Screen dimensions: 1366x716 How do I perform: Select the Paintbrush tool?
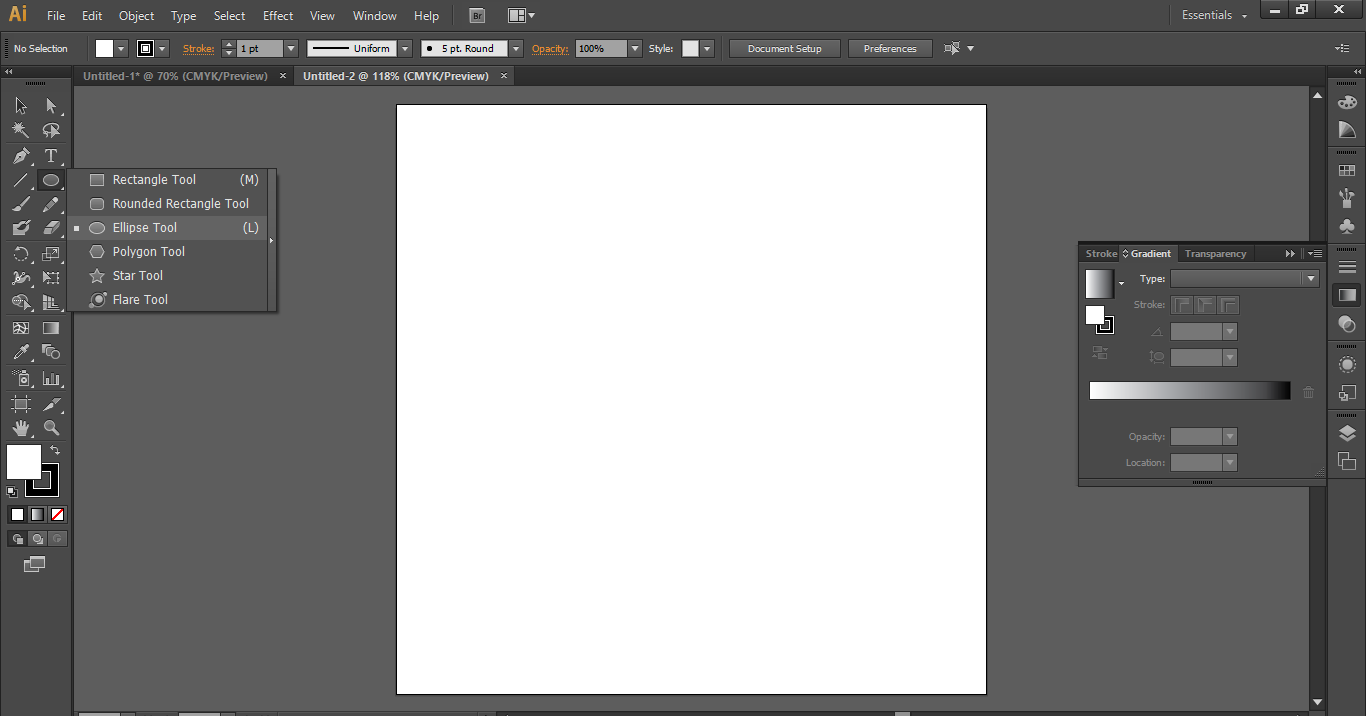point(20,204)
